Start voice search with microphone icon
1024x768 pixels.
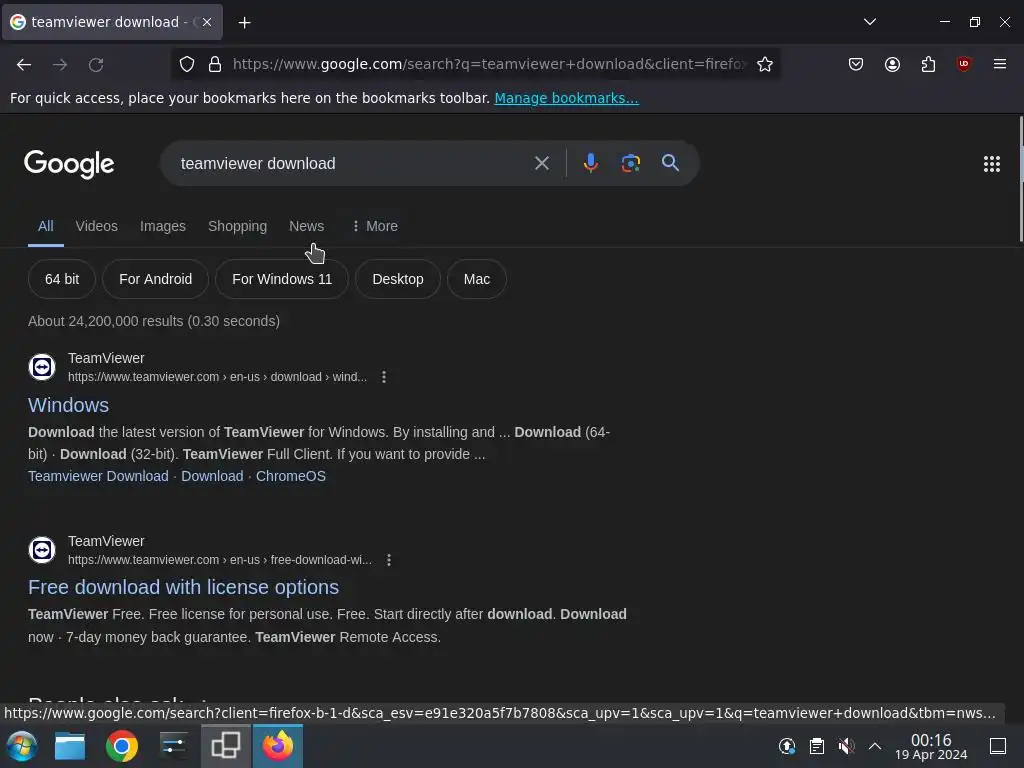pyautogui.click(x=590, y=163)
